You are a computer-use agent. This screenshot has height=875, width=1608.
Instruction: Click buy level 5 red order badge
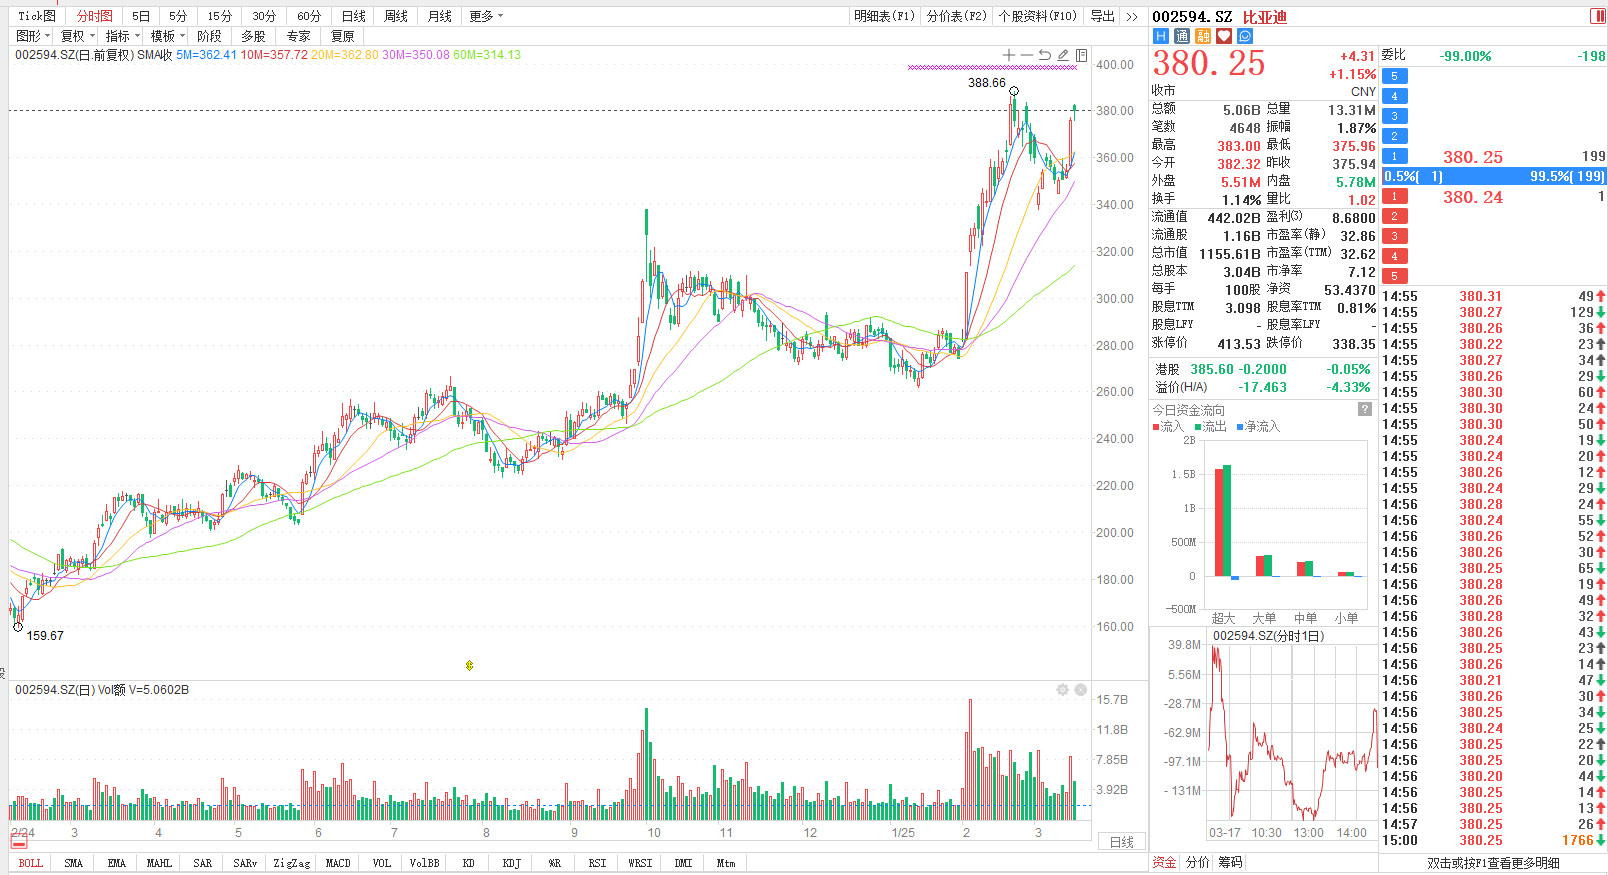(1395, 276)
